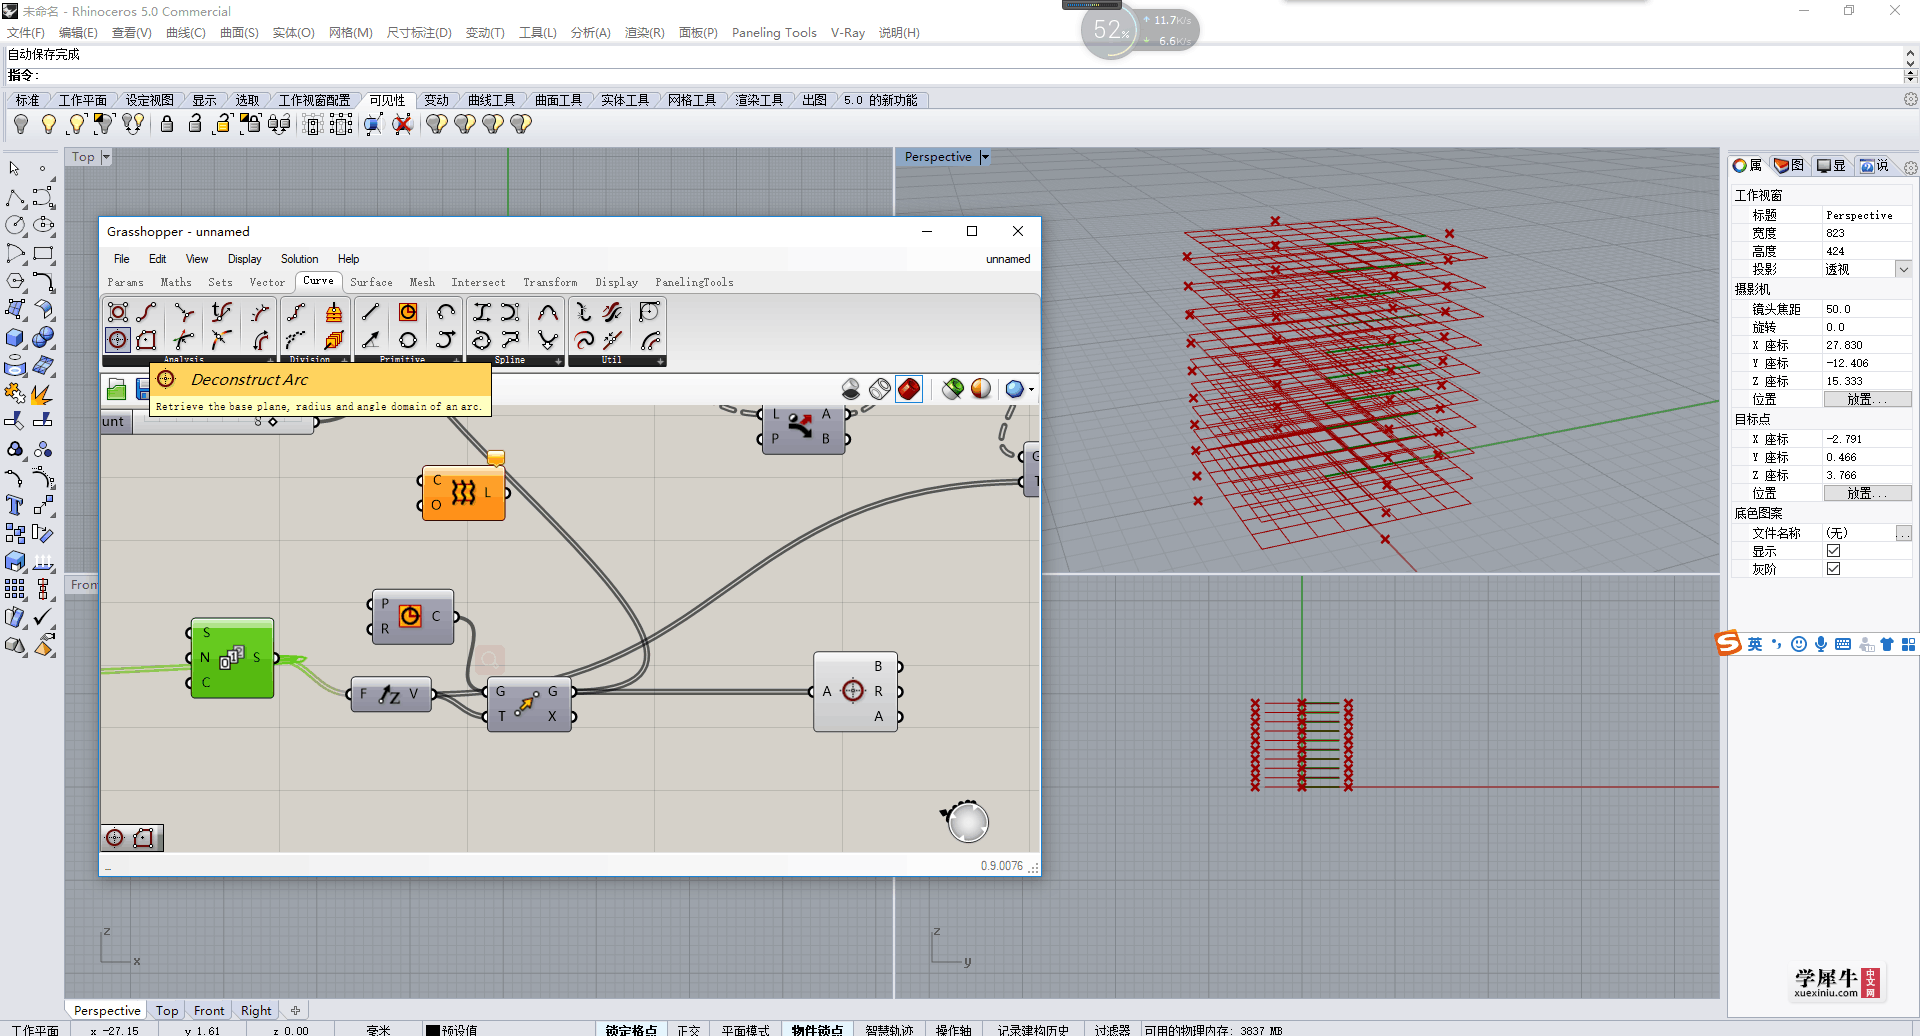
Task: Expand the Division panel plus in Grasshopper
Action: point(344,360)
